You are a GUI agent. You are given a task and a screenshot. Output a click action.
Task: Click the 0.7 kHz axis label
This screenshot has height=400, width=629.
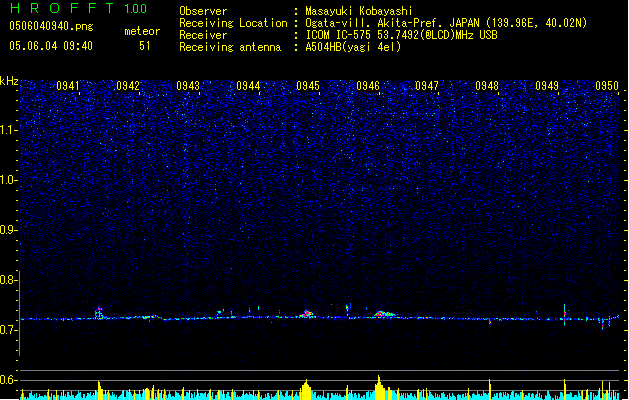click(x=9, y=330)
